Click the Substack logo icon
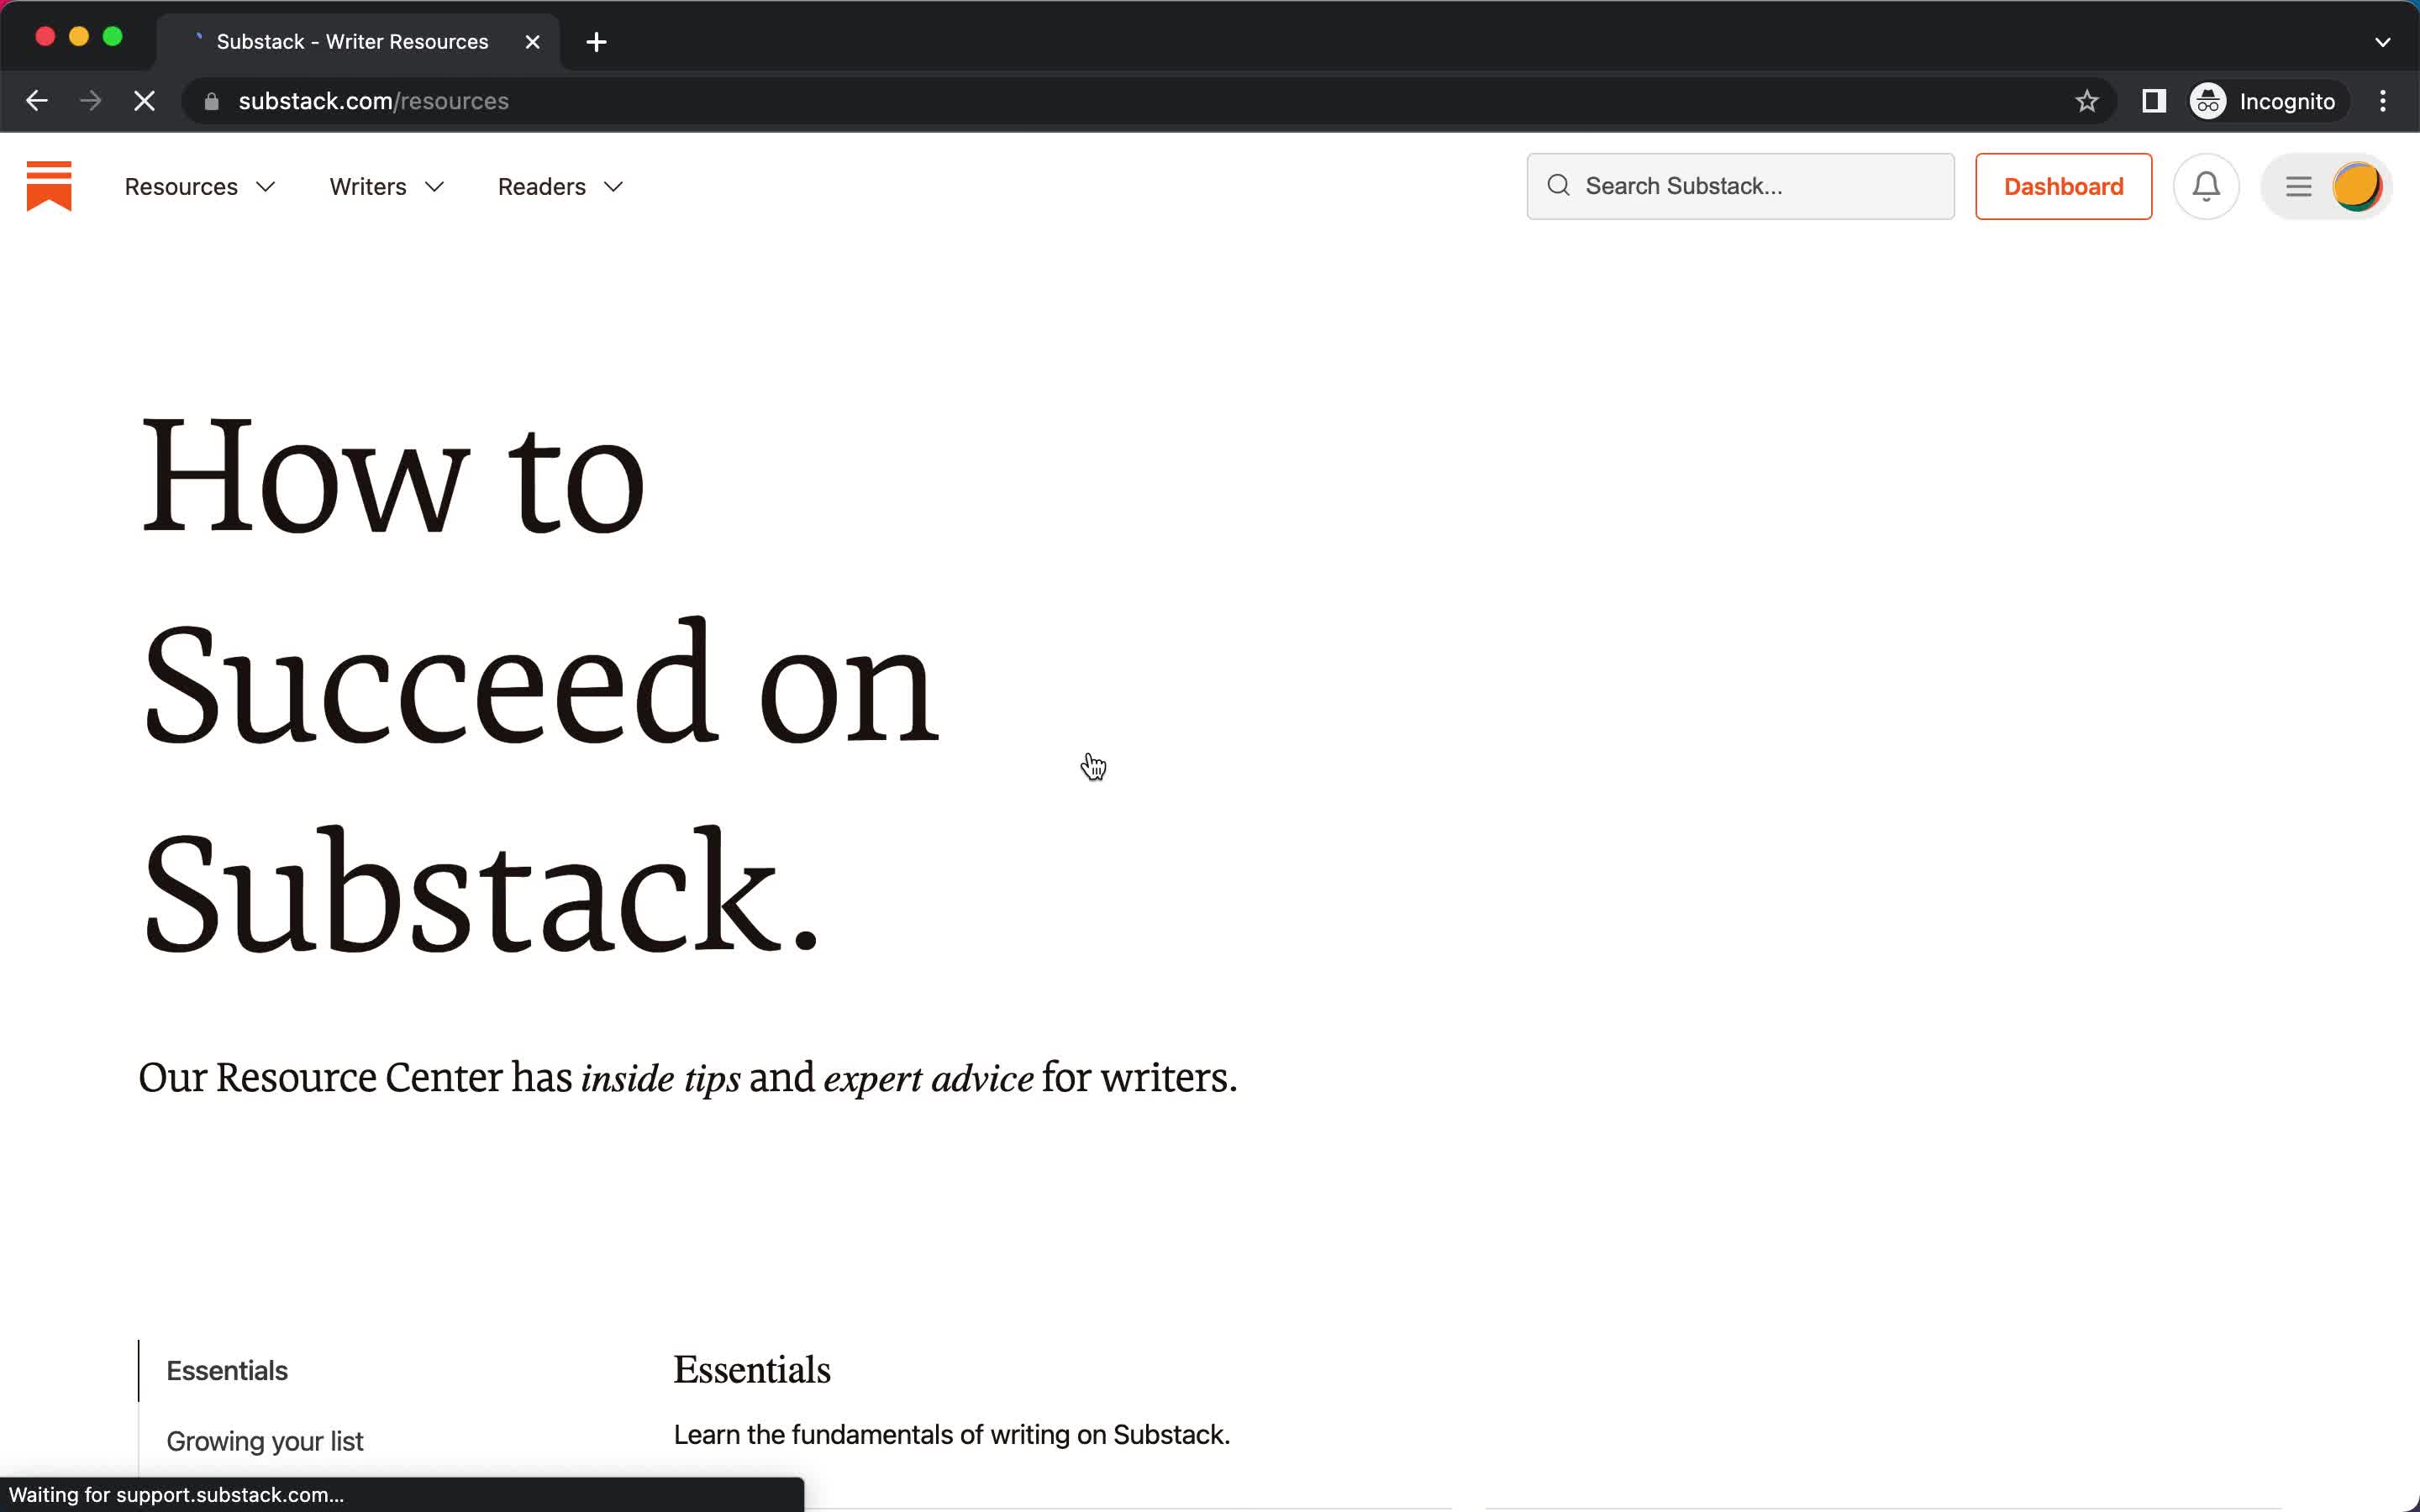Viewport: 2420px width, 1512px height. [x=49, y=186]
